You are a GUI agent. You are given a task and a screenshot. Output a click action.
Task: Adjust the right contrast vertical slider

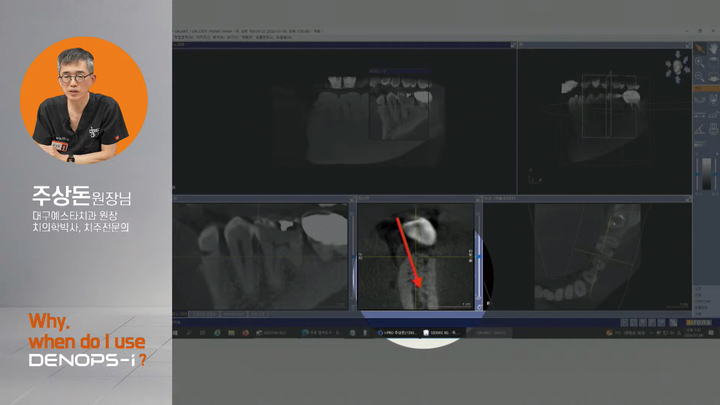(715, 174)
